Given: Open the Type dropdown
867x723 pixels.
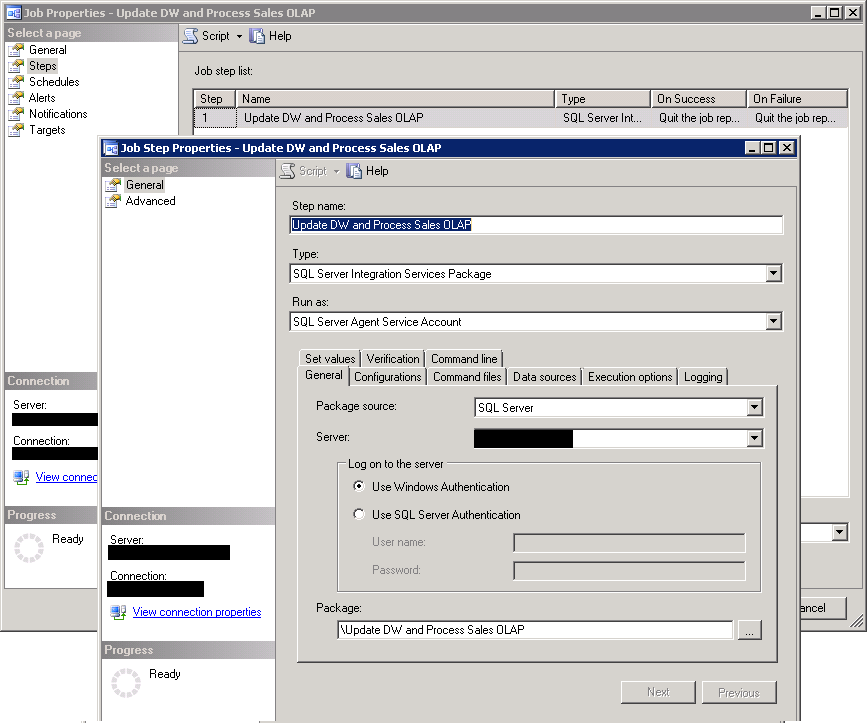Looking at the screenshot, I should click(x=774, y=273).
